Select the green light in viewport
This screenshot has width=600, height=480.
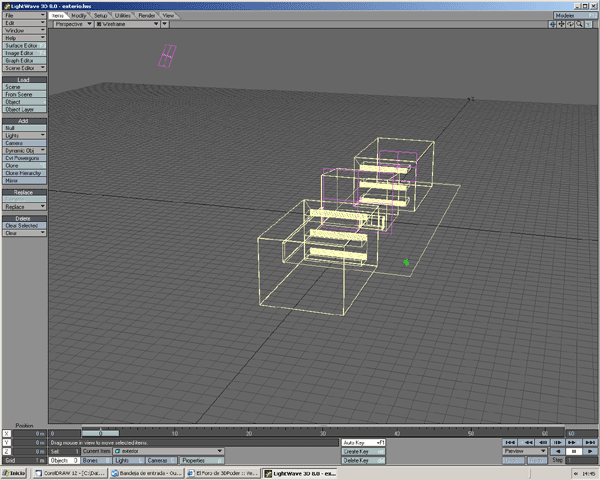point(406,263)
